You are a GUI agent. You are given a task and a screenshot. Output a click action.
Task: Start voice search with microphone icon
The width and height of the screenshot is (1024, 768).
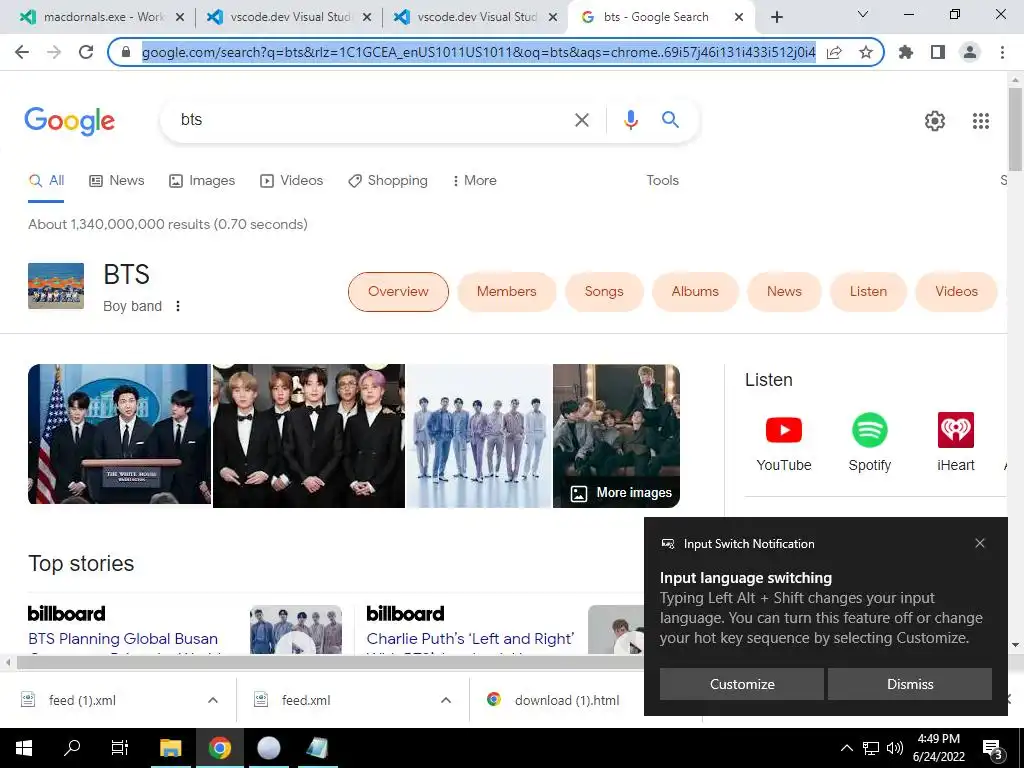coord(630,120)
